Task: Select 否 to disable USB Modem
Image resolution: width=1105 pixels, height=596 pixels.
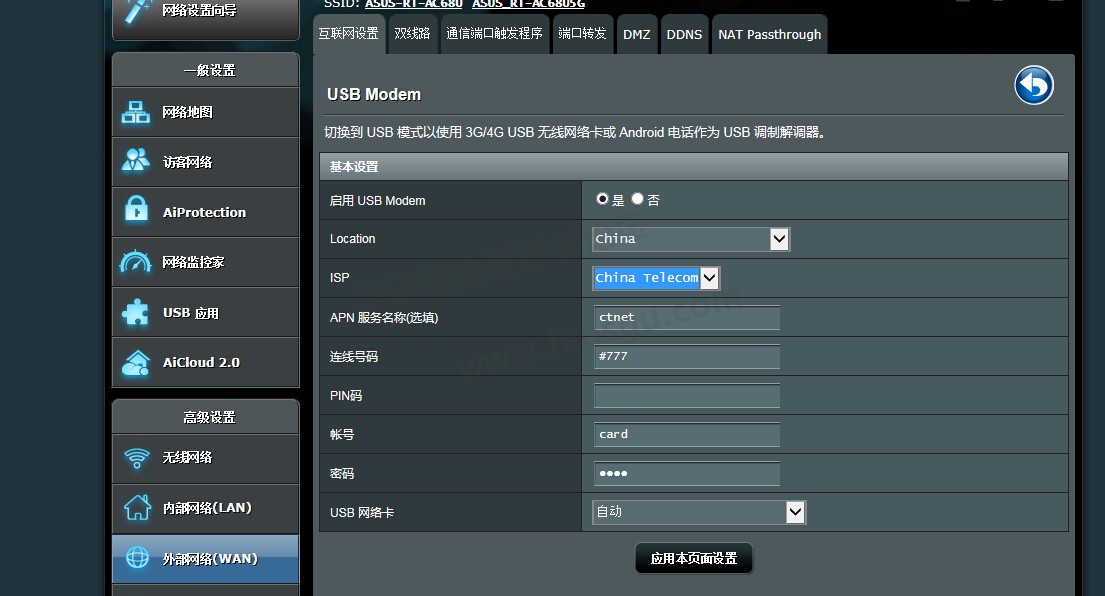Action: (637, 199)
